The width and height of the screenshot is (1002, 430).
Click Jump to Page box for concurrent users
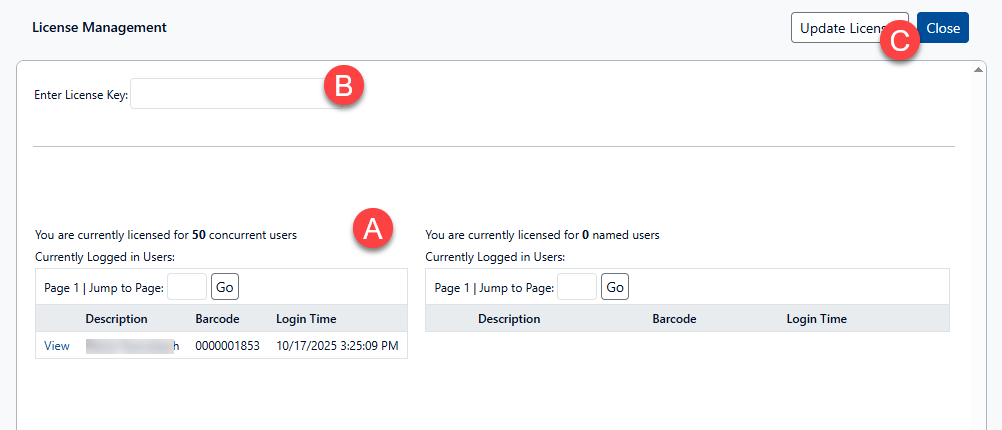coord(187,288)
